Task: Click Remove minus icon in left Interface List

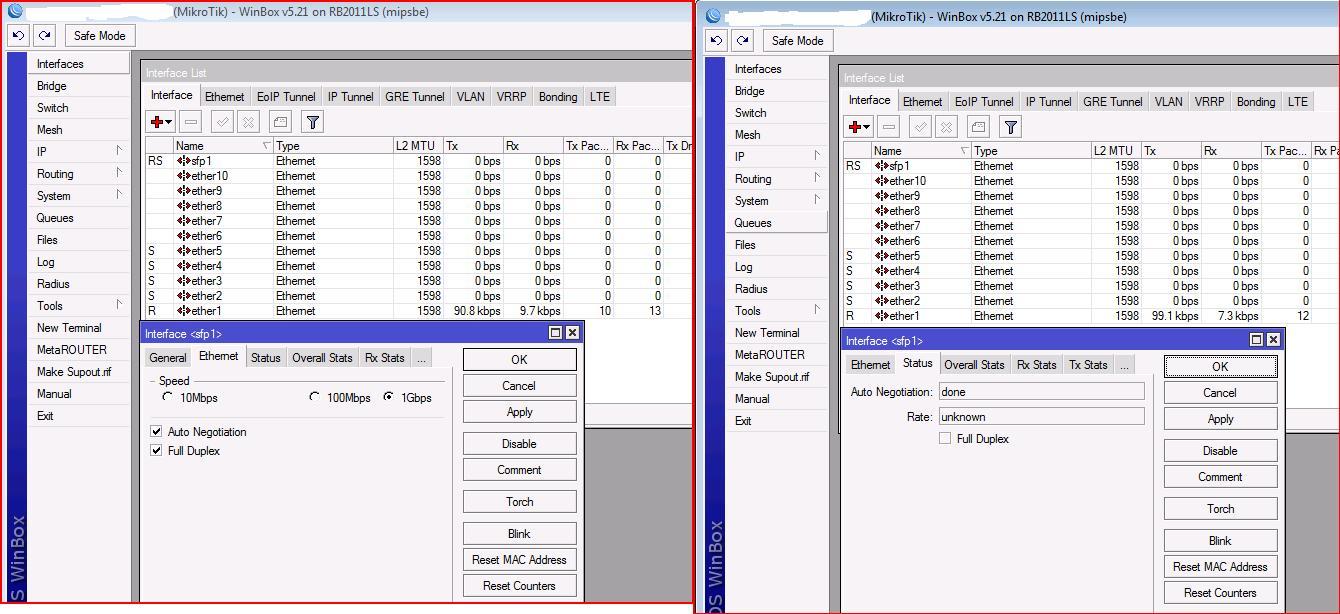Action: tap(191, 122)
